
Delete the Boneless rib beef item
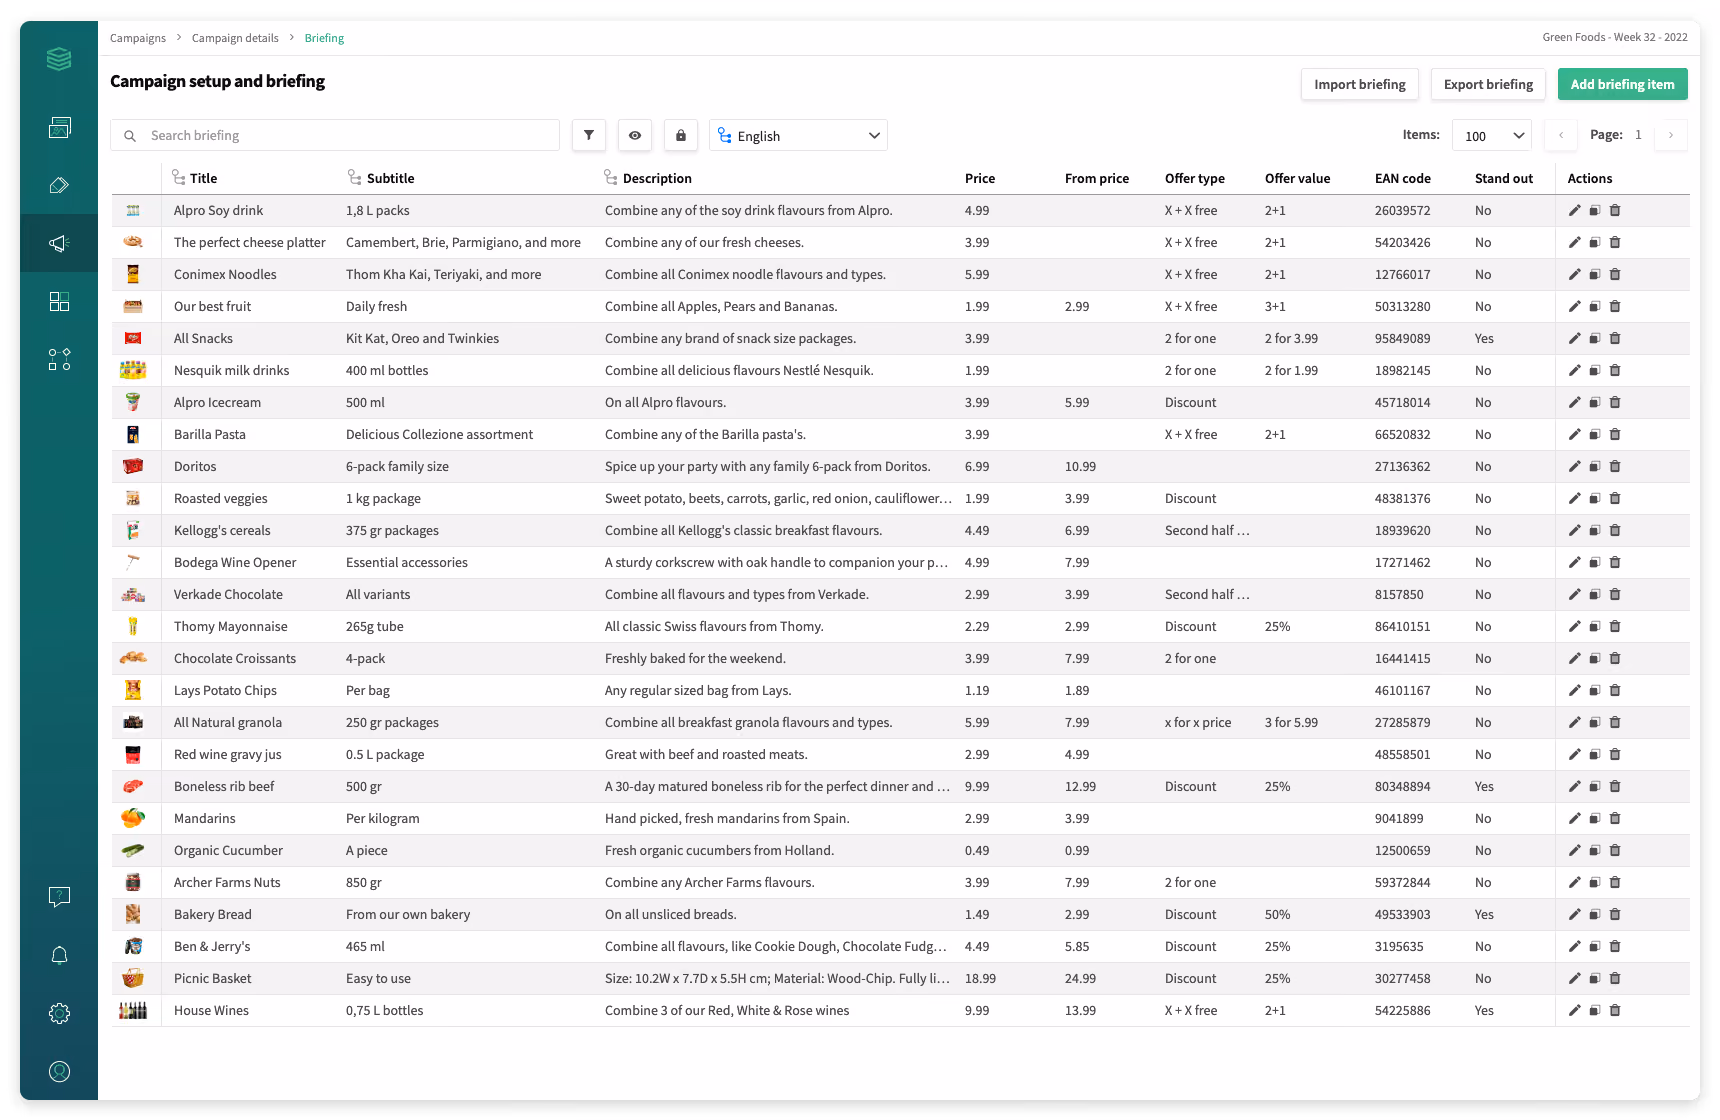tap(1615, 786)
